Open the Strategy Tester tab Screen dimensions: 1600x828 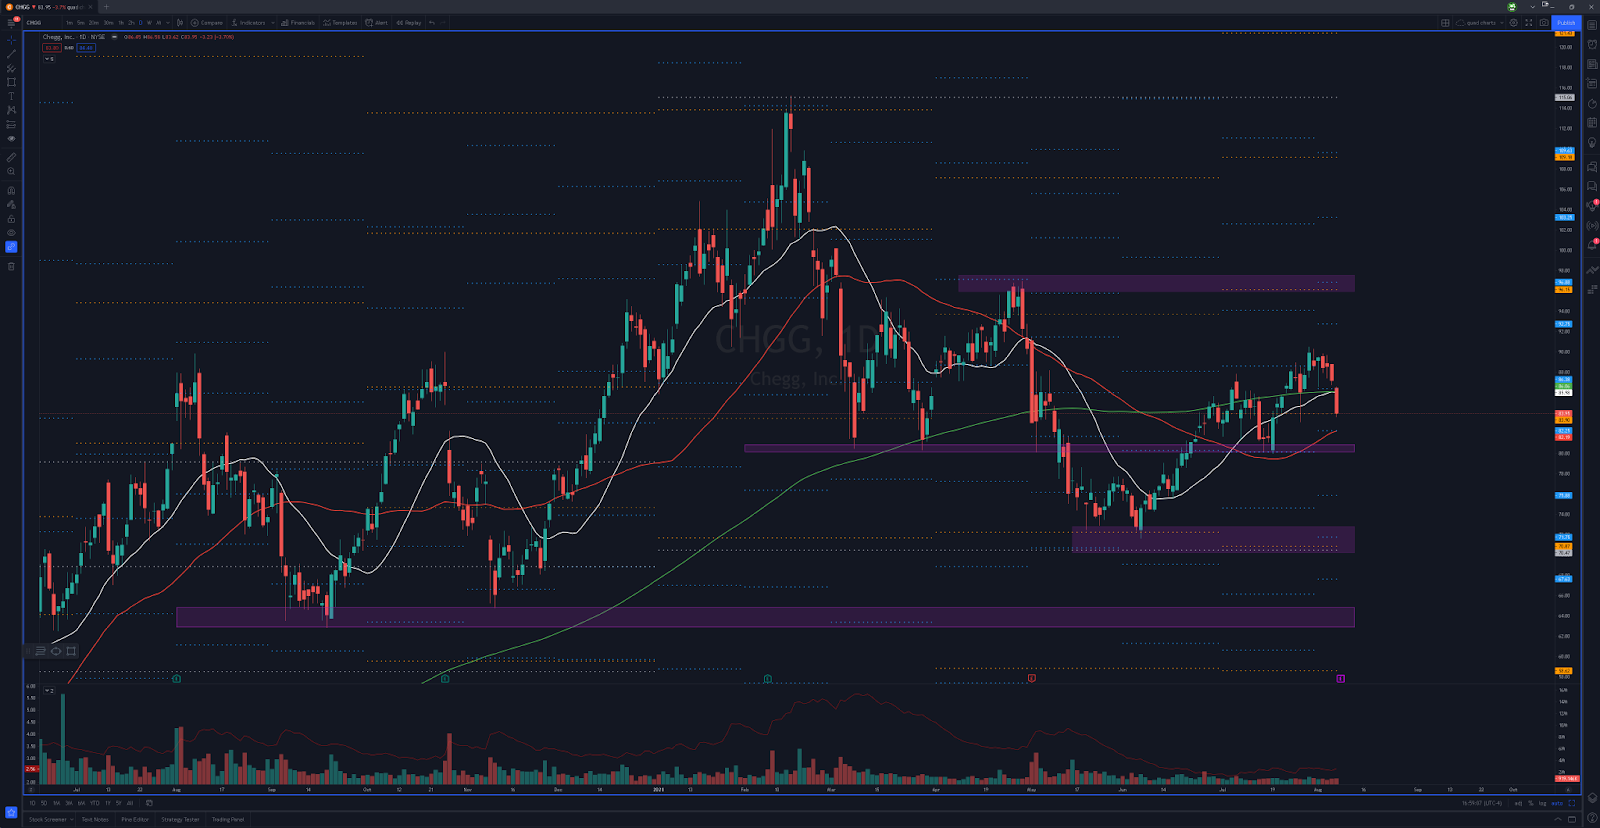pyautogui.click(x=180, y=819)
